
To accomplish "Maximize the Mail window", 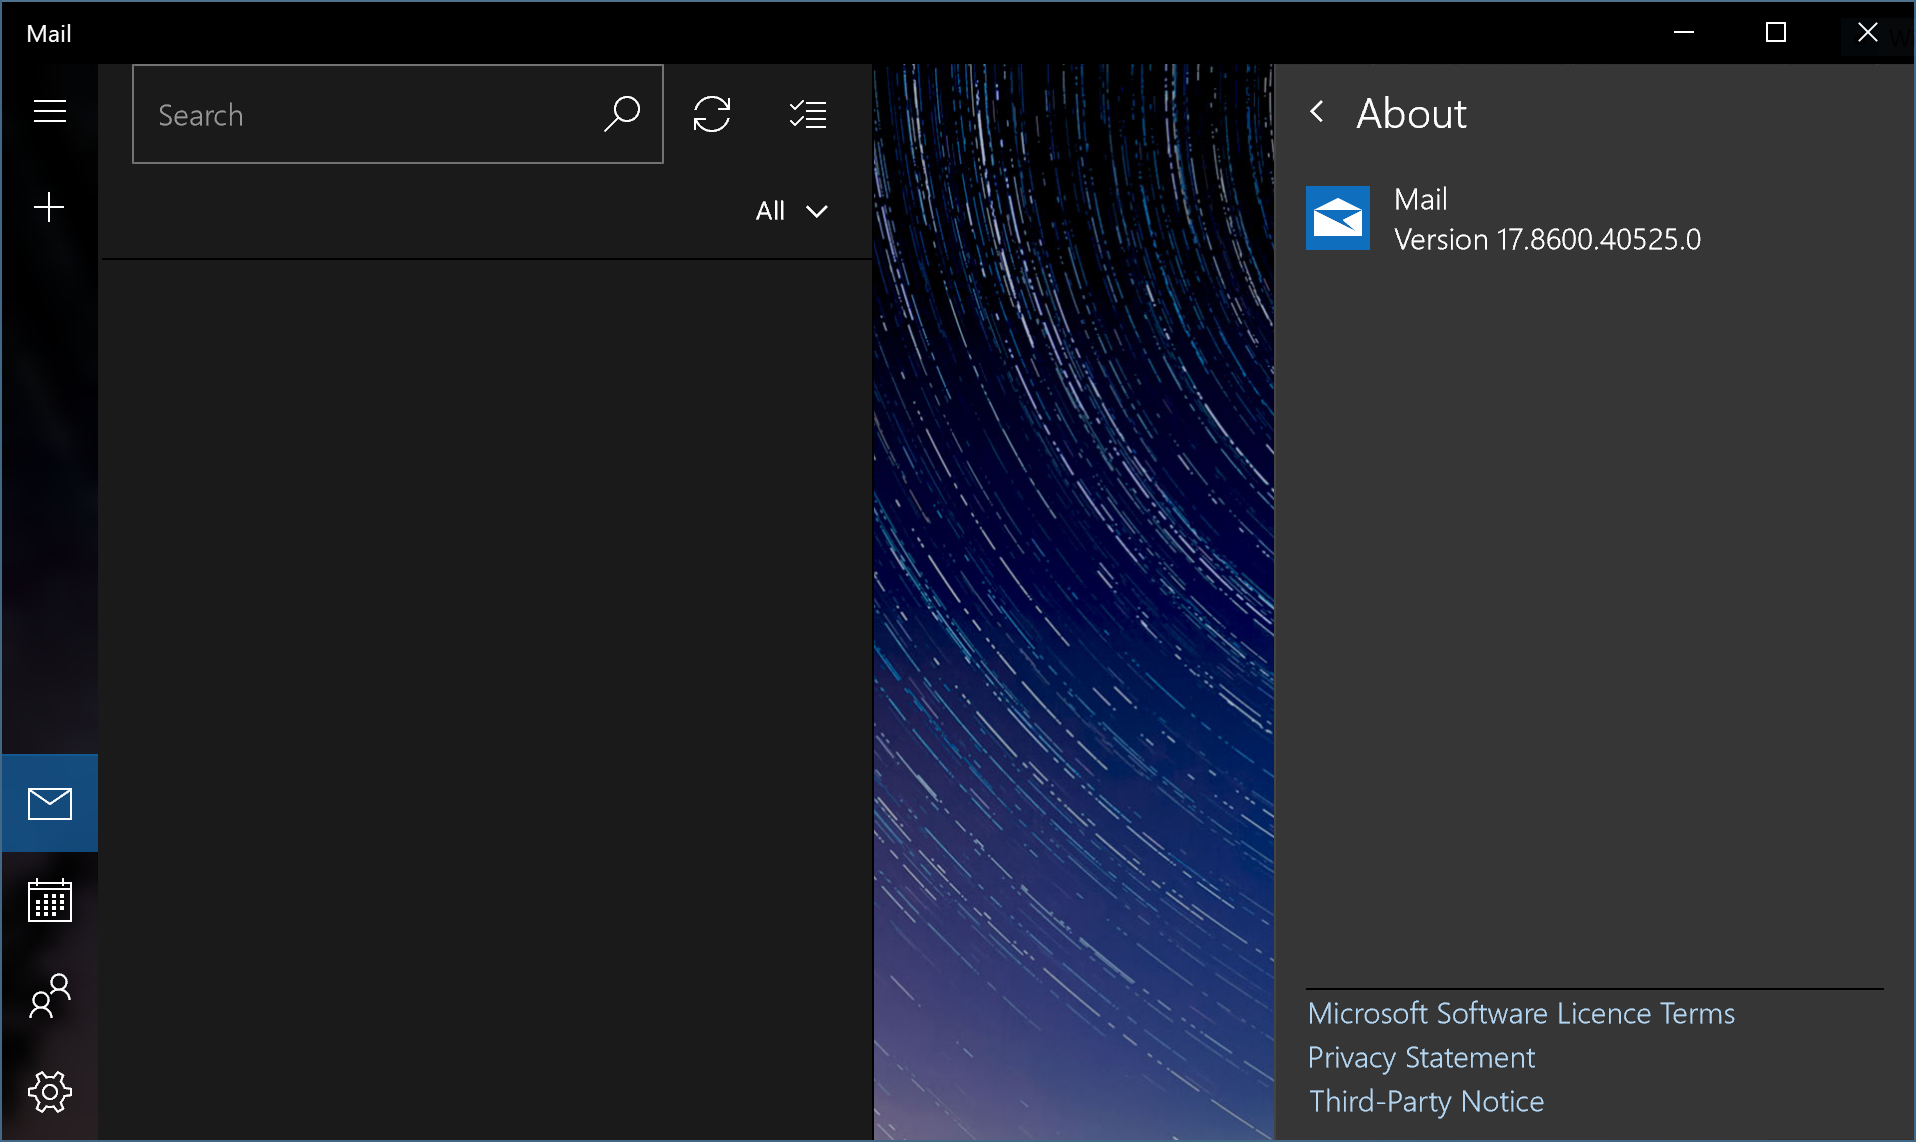I will (1776, 32).
